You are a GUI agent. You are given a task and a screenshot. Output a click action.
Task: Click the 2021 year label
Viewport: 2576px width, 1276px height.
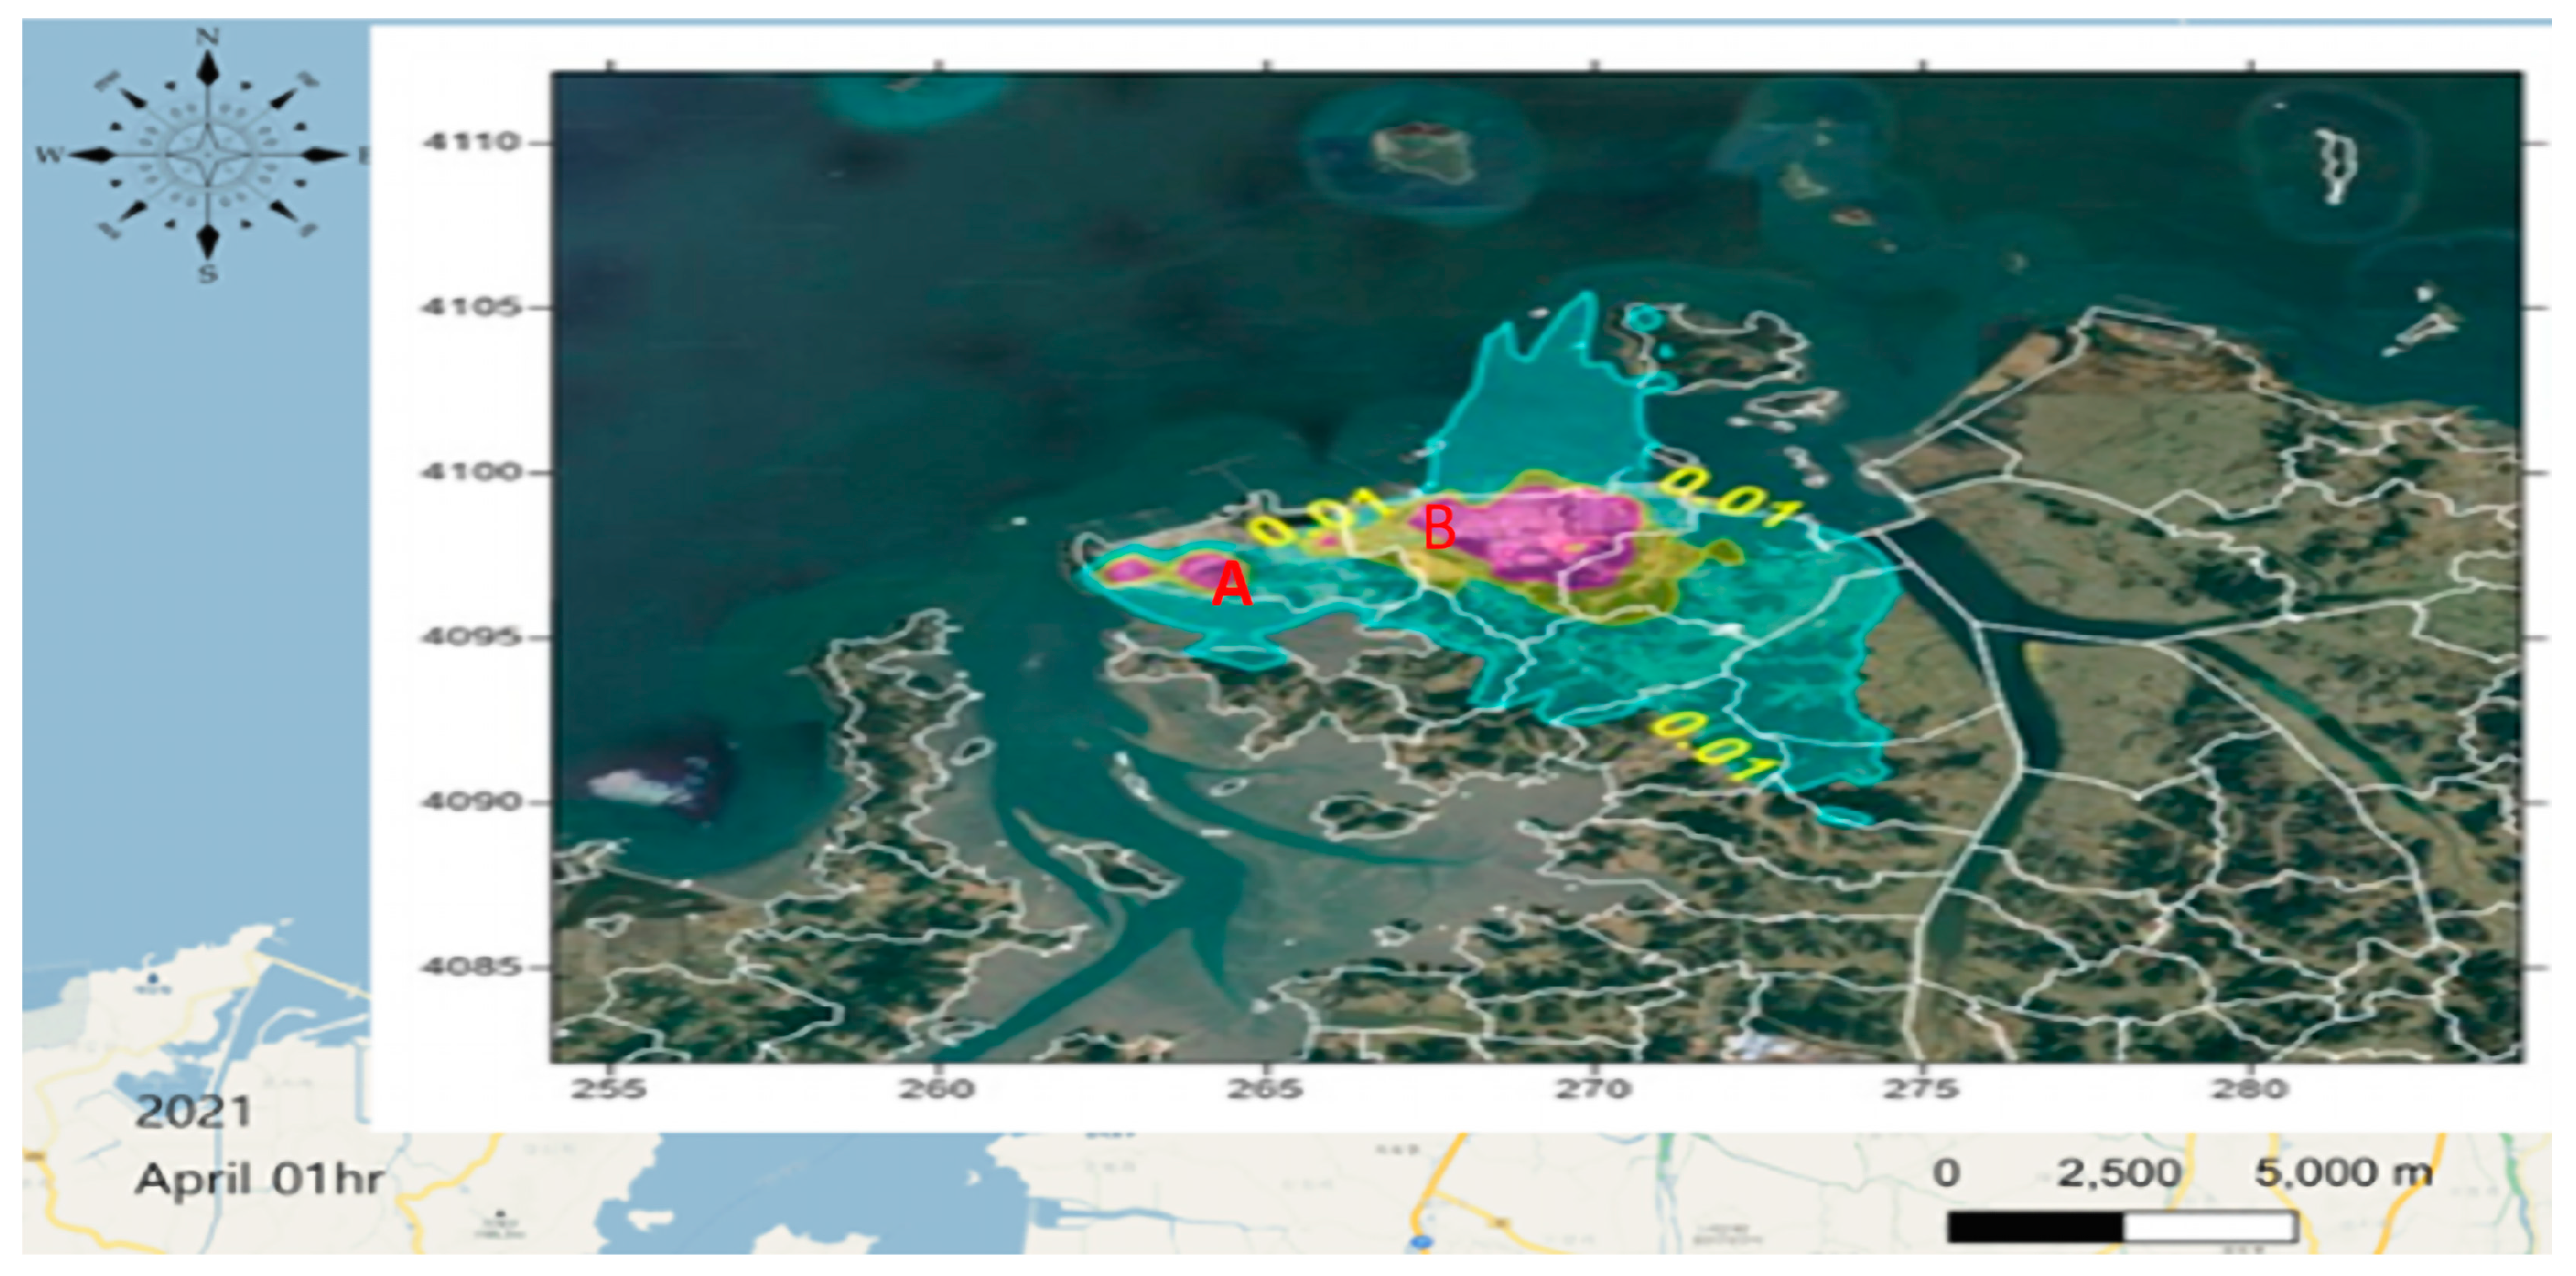[193, 1112]
